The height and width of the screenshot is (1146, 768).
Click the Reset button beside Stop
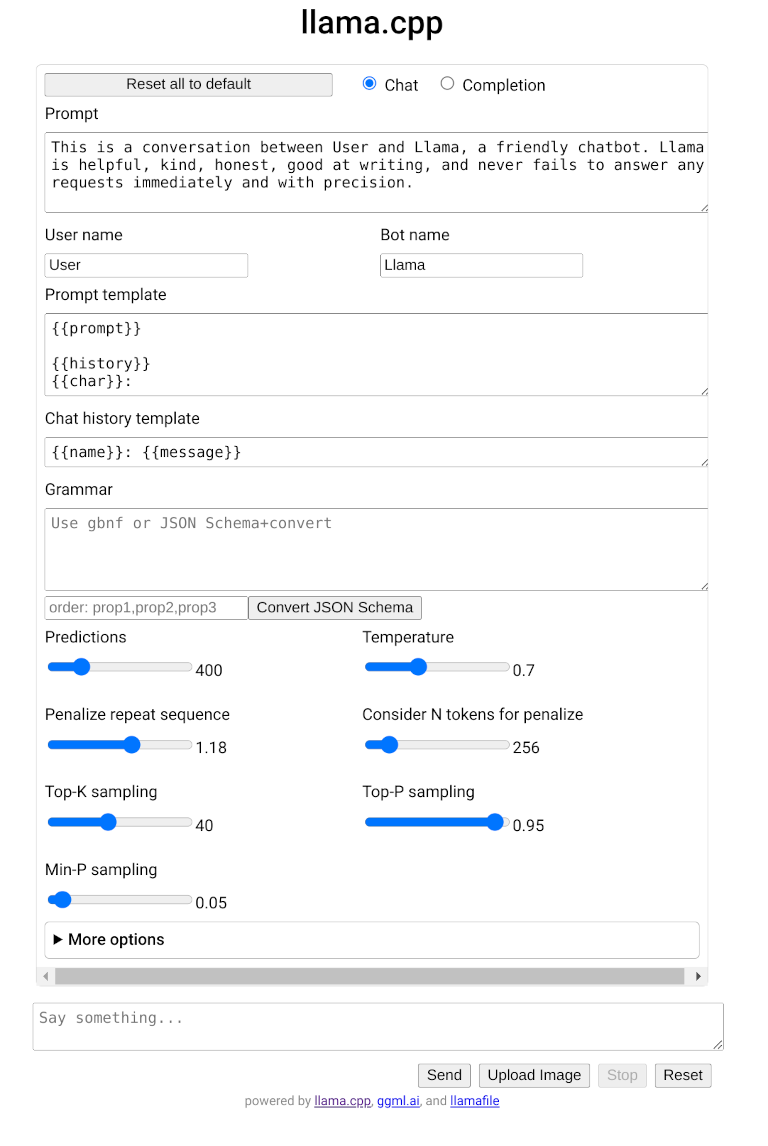click(683, 1076)
